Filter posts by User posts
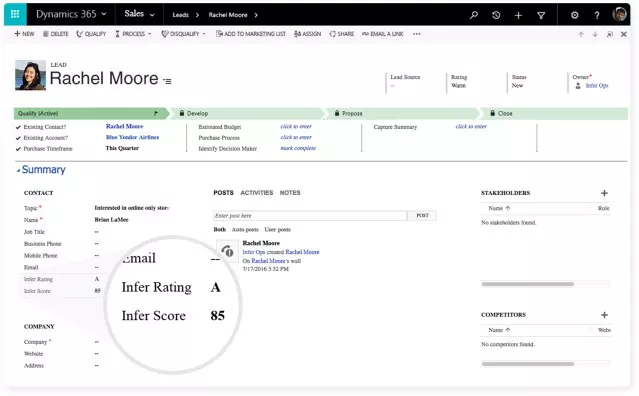Viewport: 639px width, 396px height. (x=278, y=230)
